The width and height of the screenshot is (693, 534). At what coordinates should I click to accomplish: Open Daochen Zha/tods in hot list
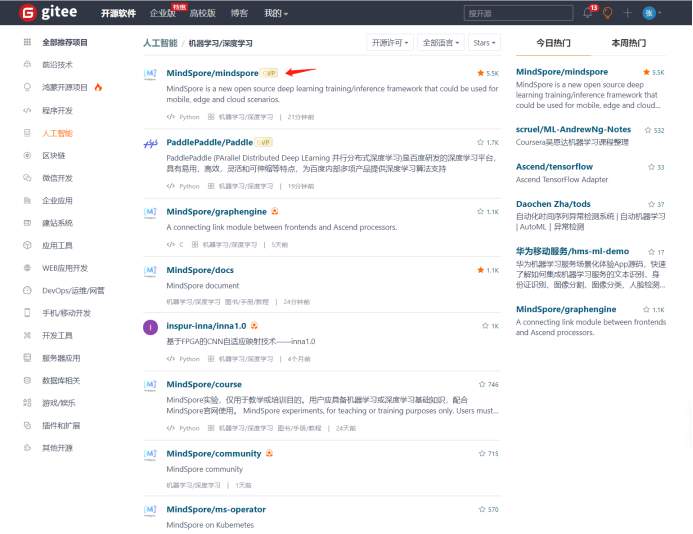553,204
